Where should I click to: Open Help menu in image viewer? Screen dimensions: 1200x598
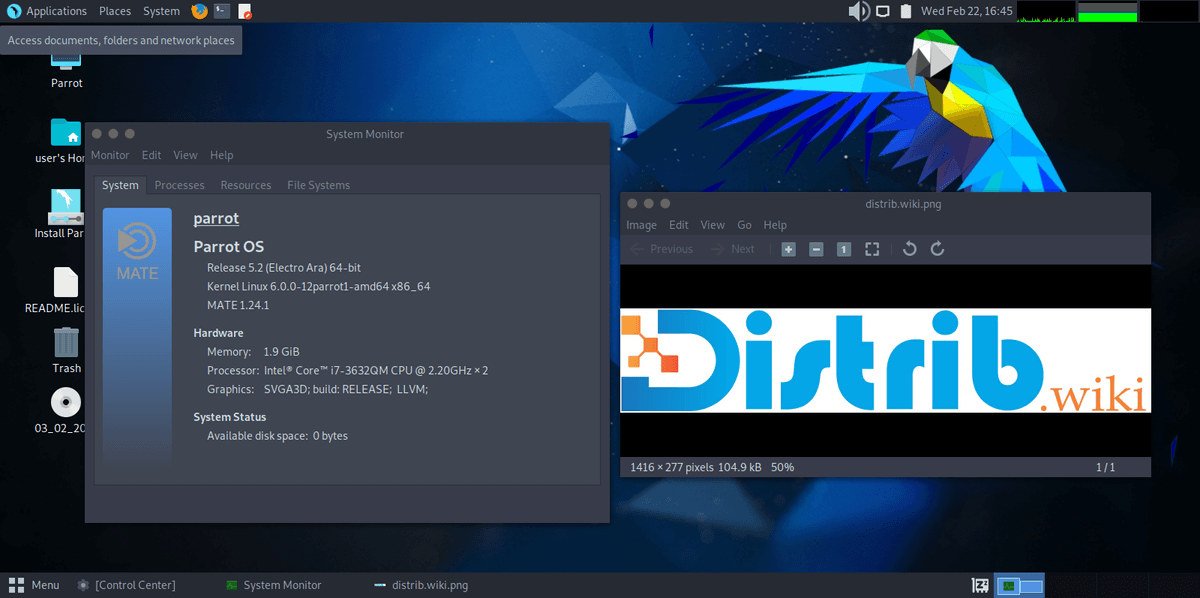[775, 225]
